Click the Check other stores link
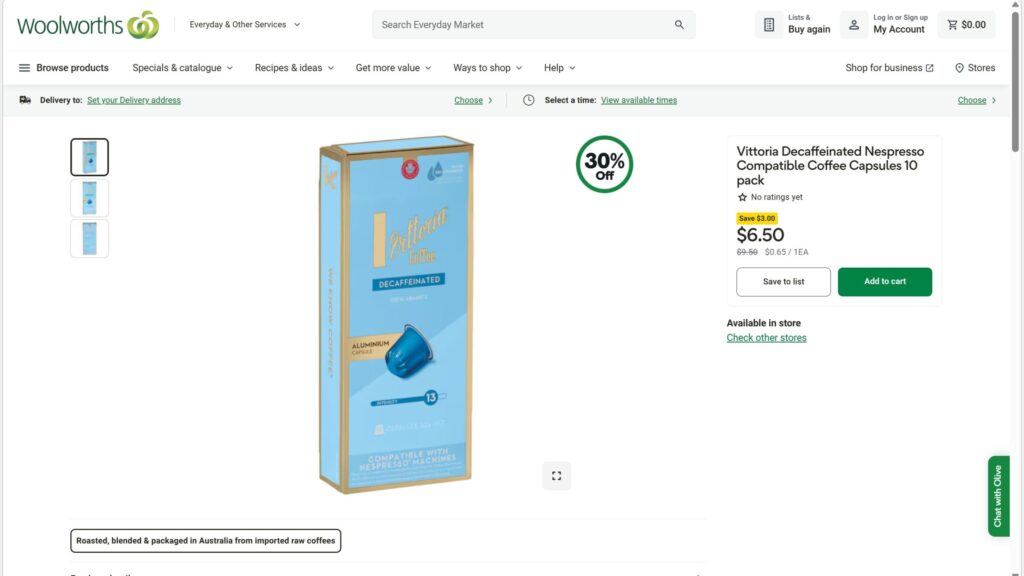The width and height of the screenshot is (1024, 576). tap(766, 338)
